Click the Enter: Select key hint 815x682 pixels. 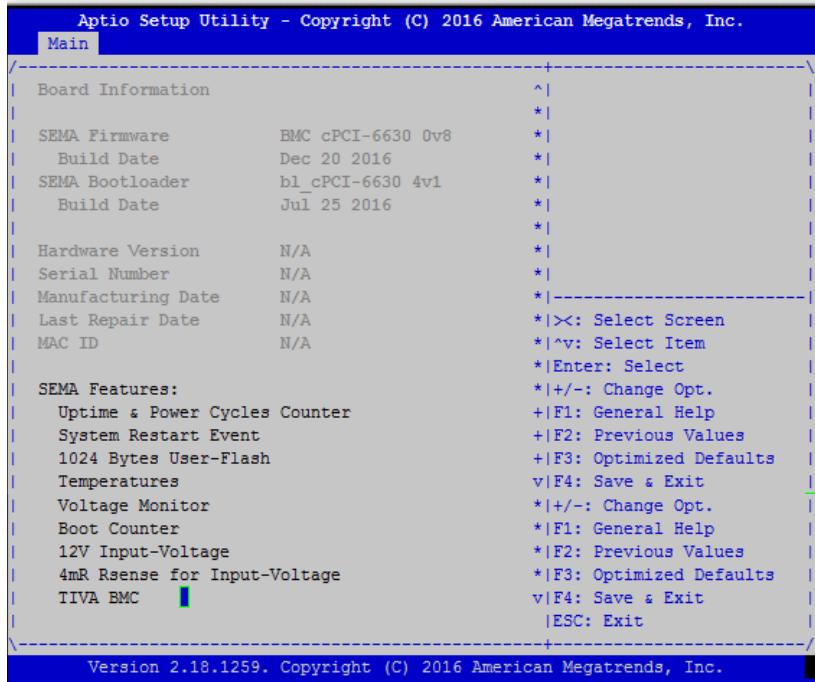618,366
